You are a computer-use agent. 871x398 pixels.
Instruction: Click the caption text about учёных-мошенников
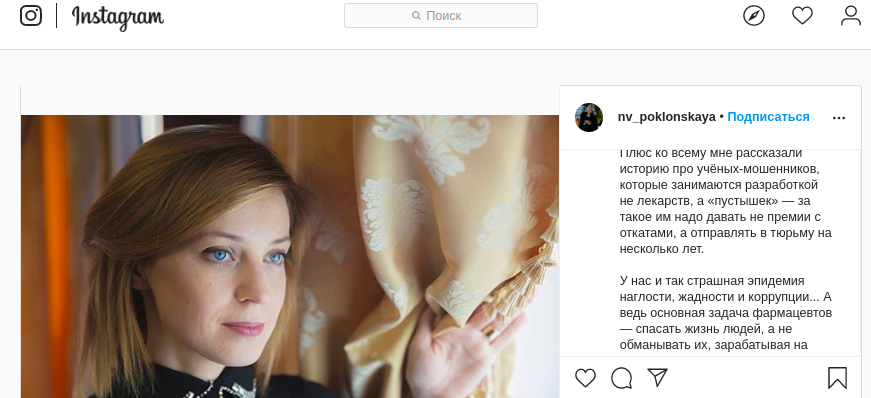tap(725, 200)
